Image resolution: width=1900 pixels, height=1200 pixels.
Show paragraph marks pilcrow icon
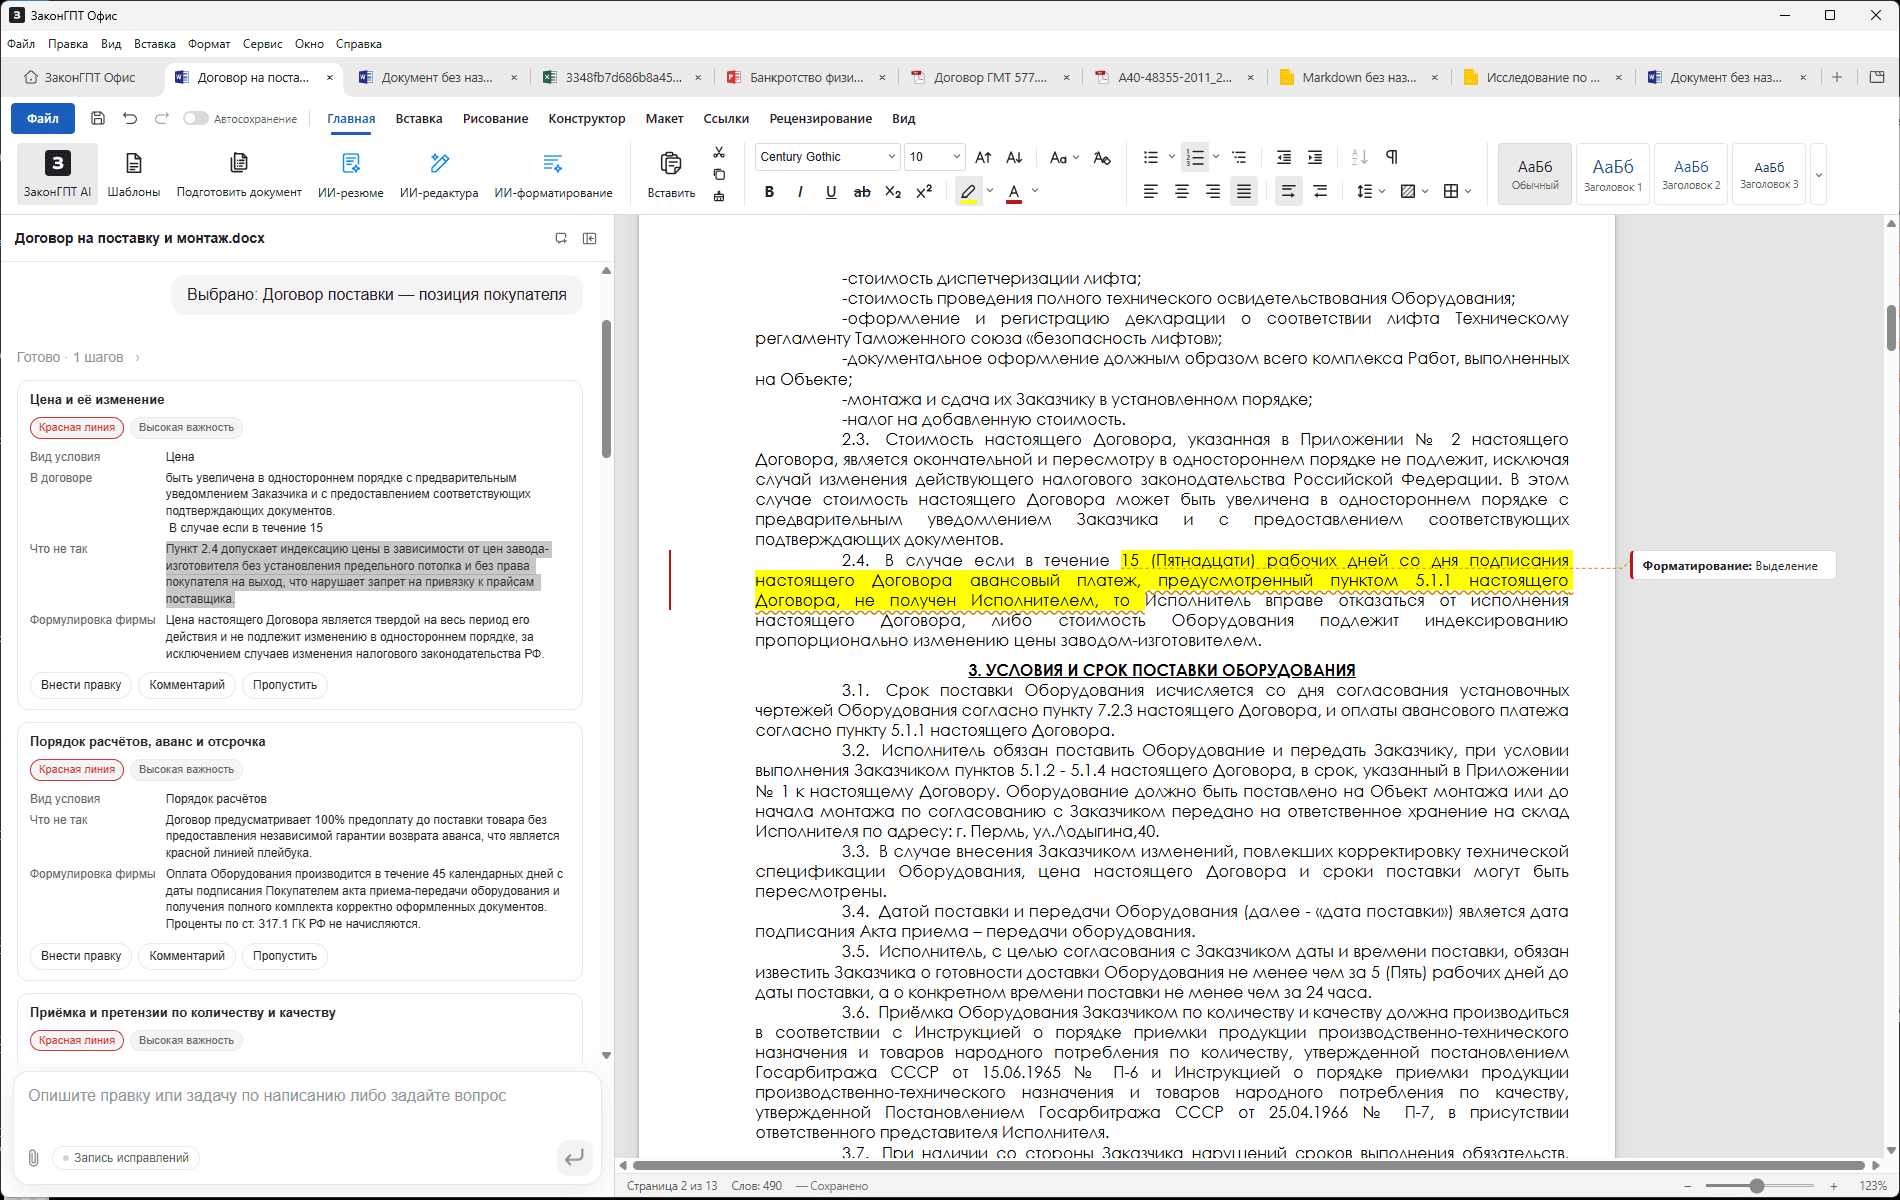[x=1392, y=157]
